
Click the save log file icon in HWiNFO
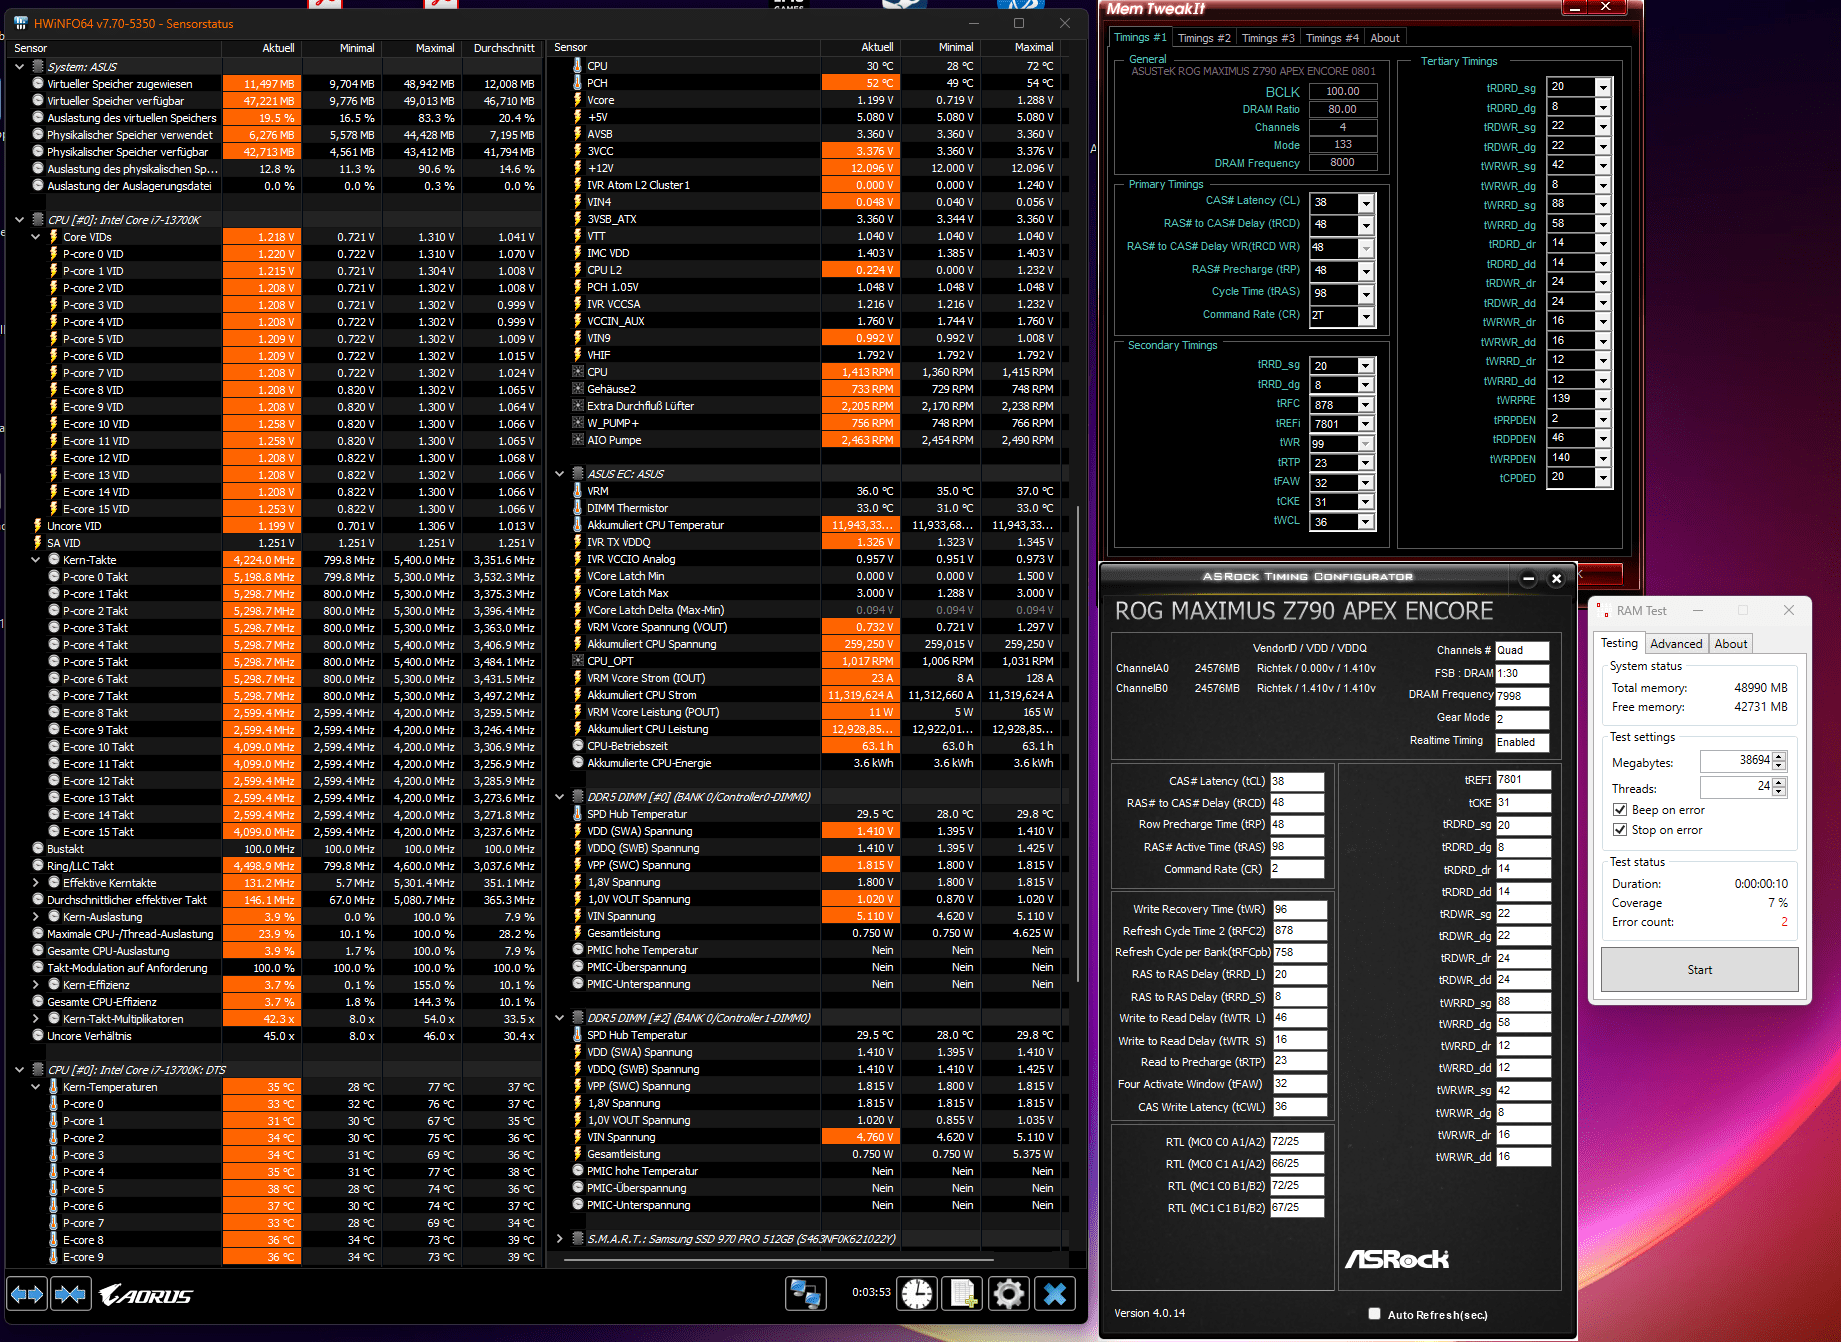click(x=963, y=1293)
